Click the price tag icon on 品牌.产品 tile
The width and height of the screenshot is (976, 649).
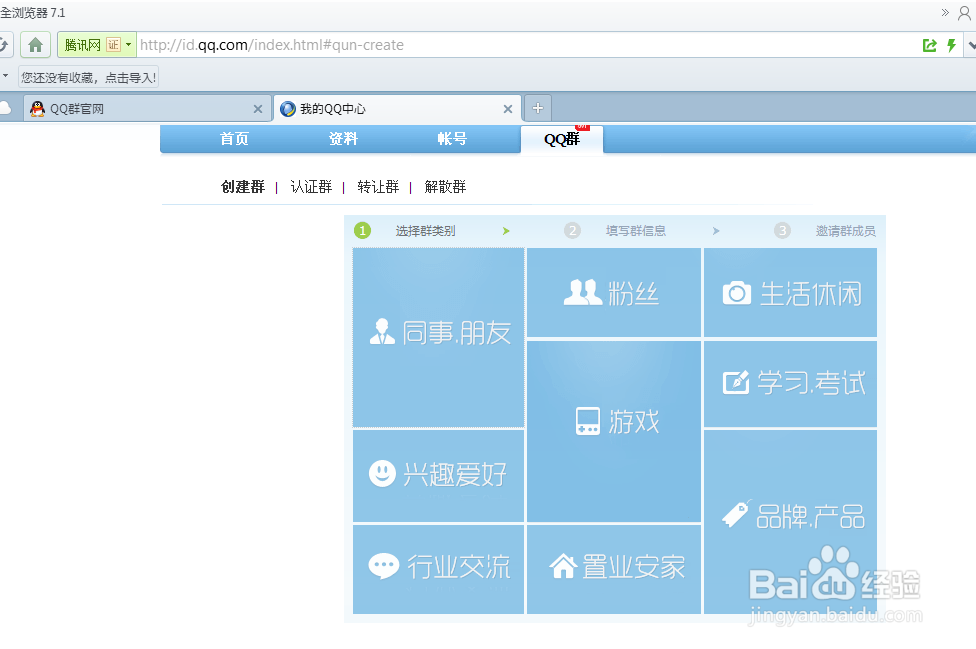tap(736, 513)
